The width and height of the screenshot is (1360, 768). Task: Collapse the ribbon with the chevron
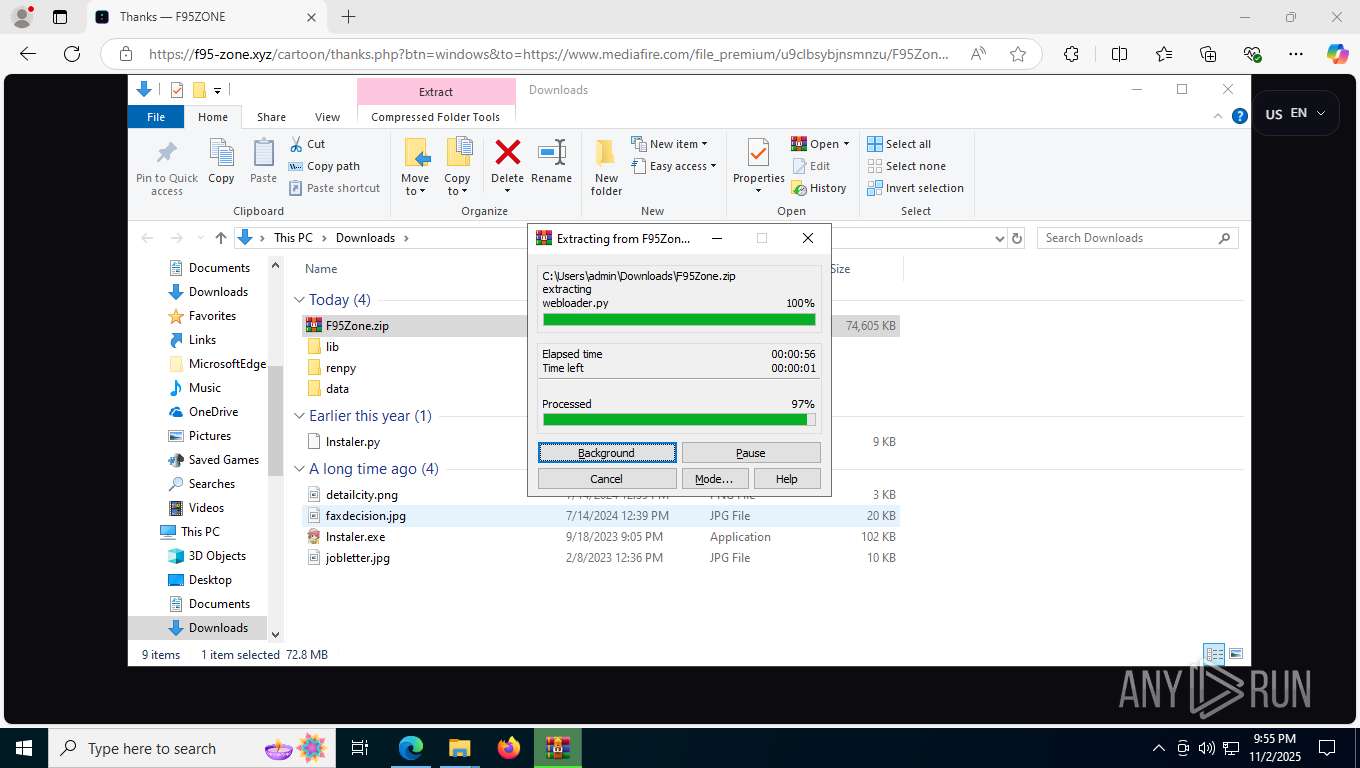[x=1218, y=116]
